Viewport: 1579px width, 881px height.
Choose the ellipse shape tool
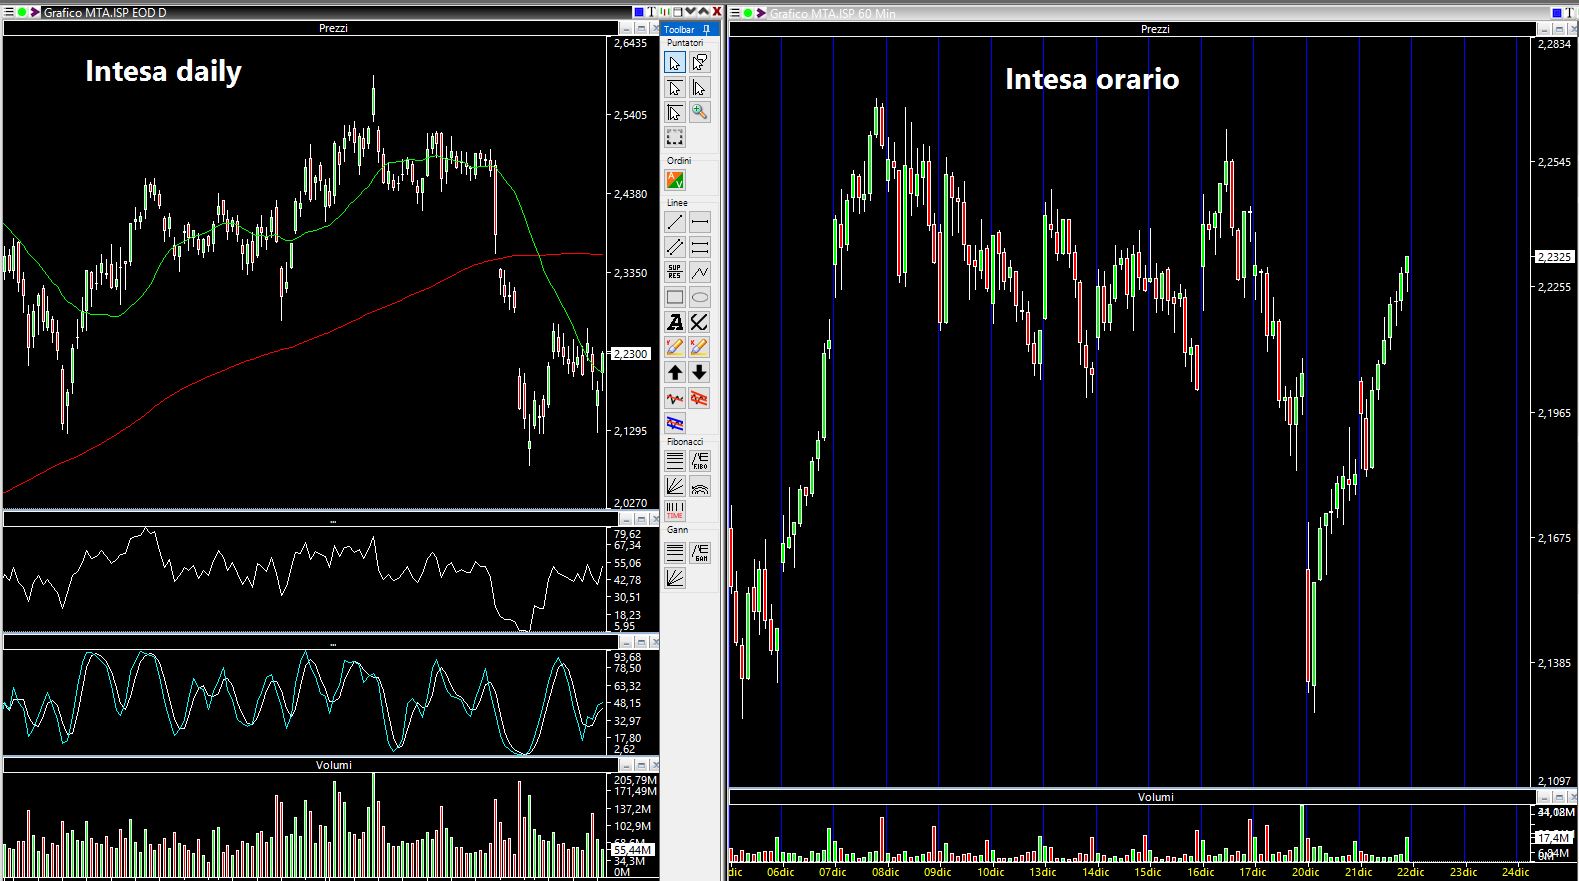pos(700,297)
